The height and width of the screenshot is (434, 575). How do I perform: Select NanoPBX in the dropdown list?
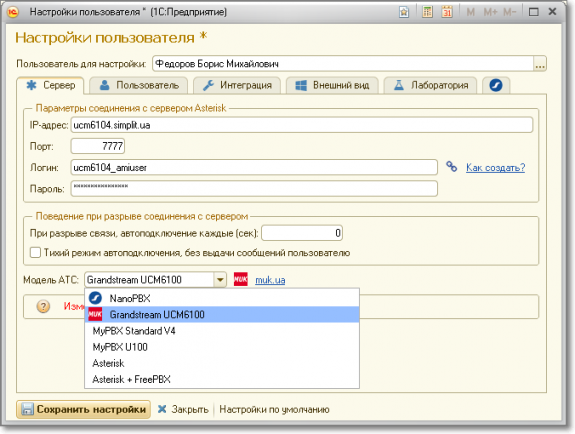(x=222, y=298)
